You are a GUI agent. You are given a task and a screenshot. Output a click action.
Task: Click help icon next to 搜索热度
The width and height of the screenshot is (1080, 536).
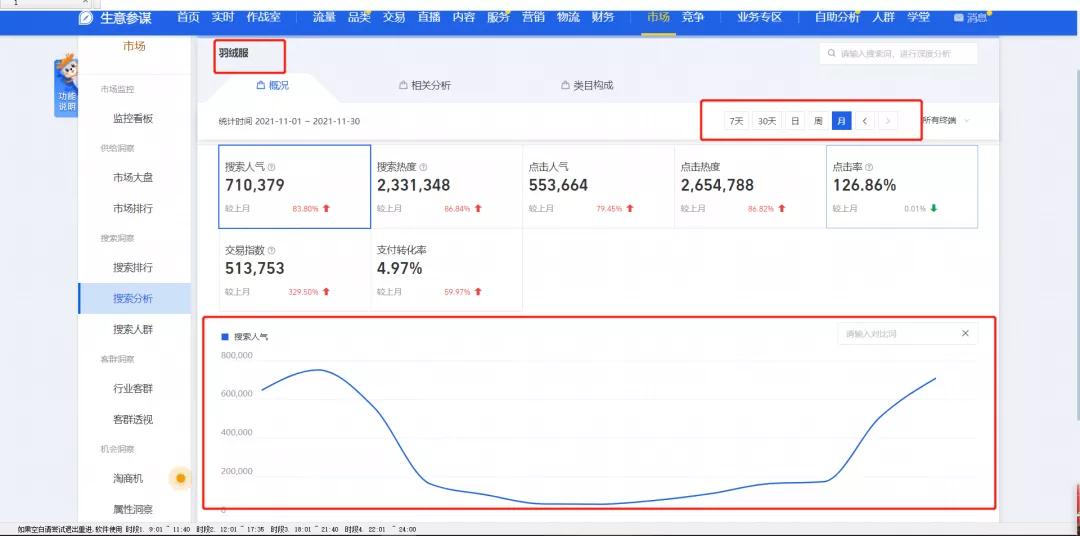tap(423, 167)
